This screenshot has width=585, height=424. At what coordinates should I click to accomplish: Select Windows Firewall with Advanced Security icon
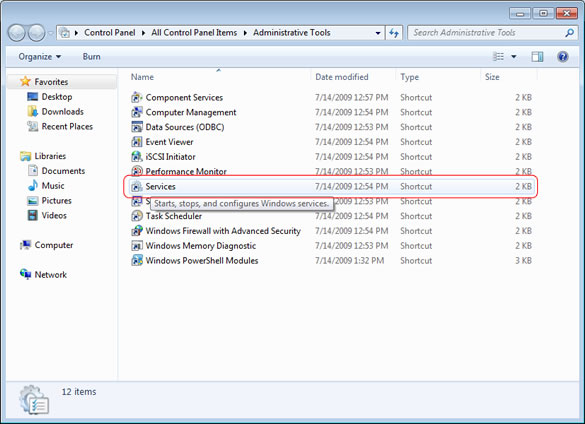click(x=137, y=231)
